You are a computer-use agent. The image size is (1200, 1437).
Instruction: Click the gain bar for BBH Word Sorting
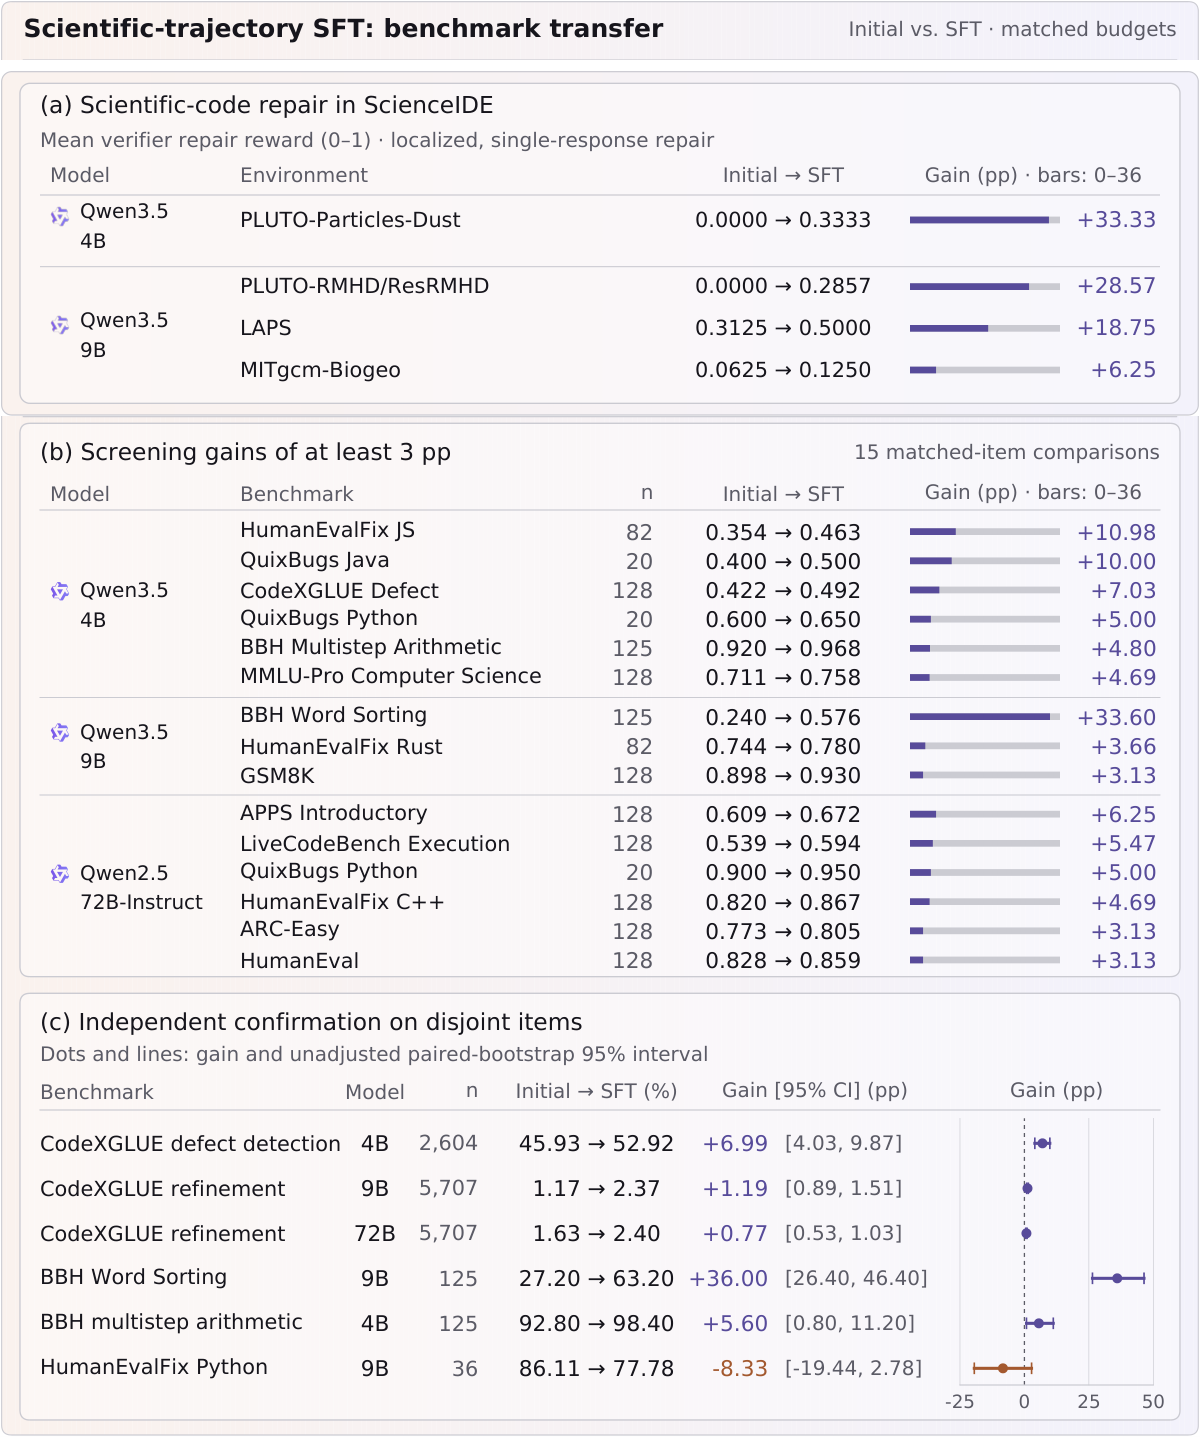pyautogui.click(x=985, y=717)
